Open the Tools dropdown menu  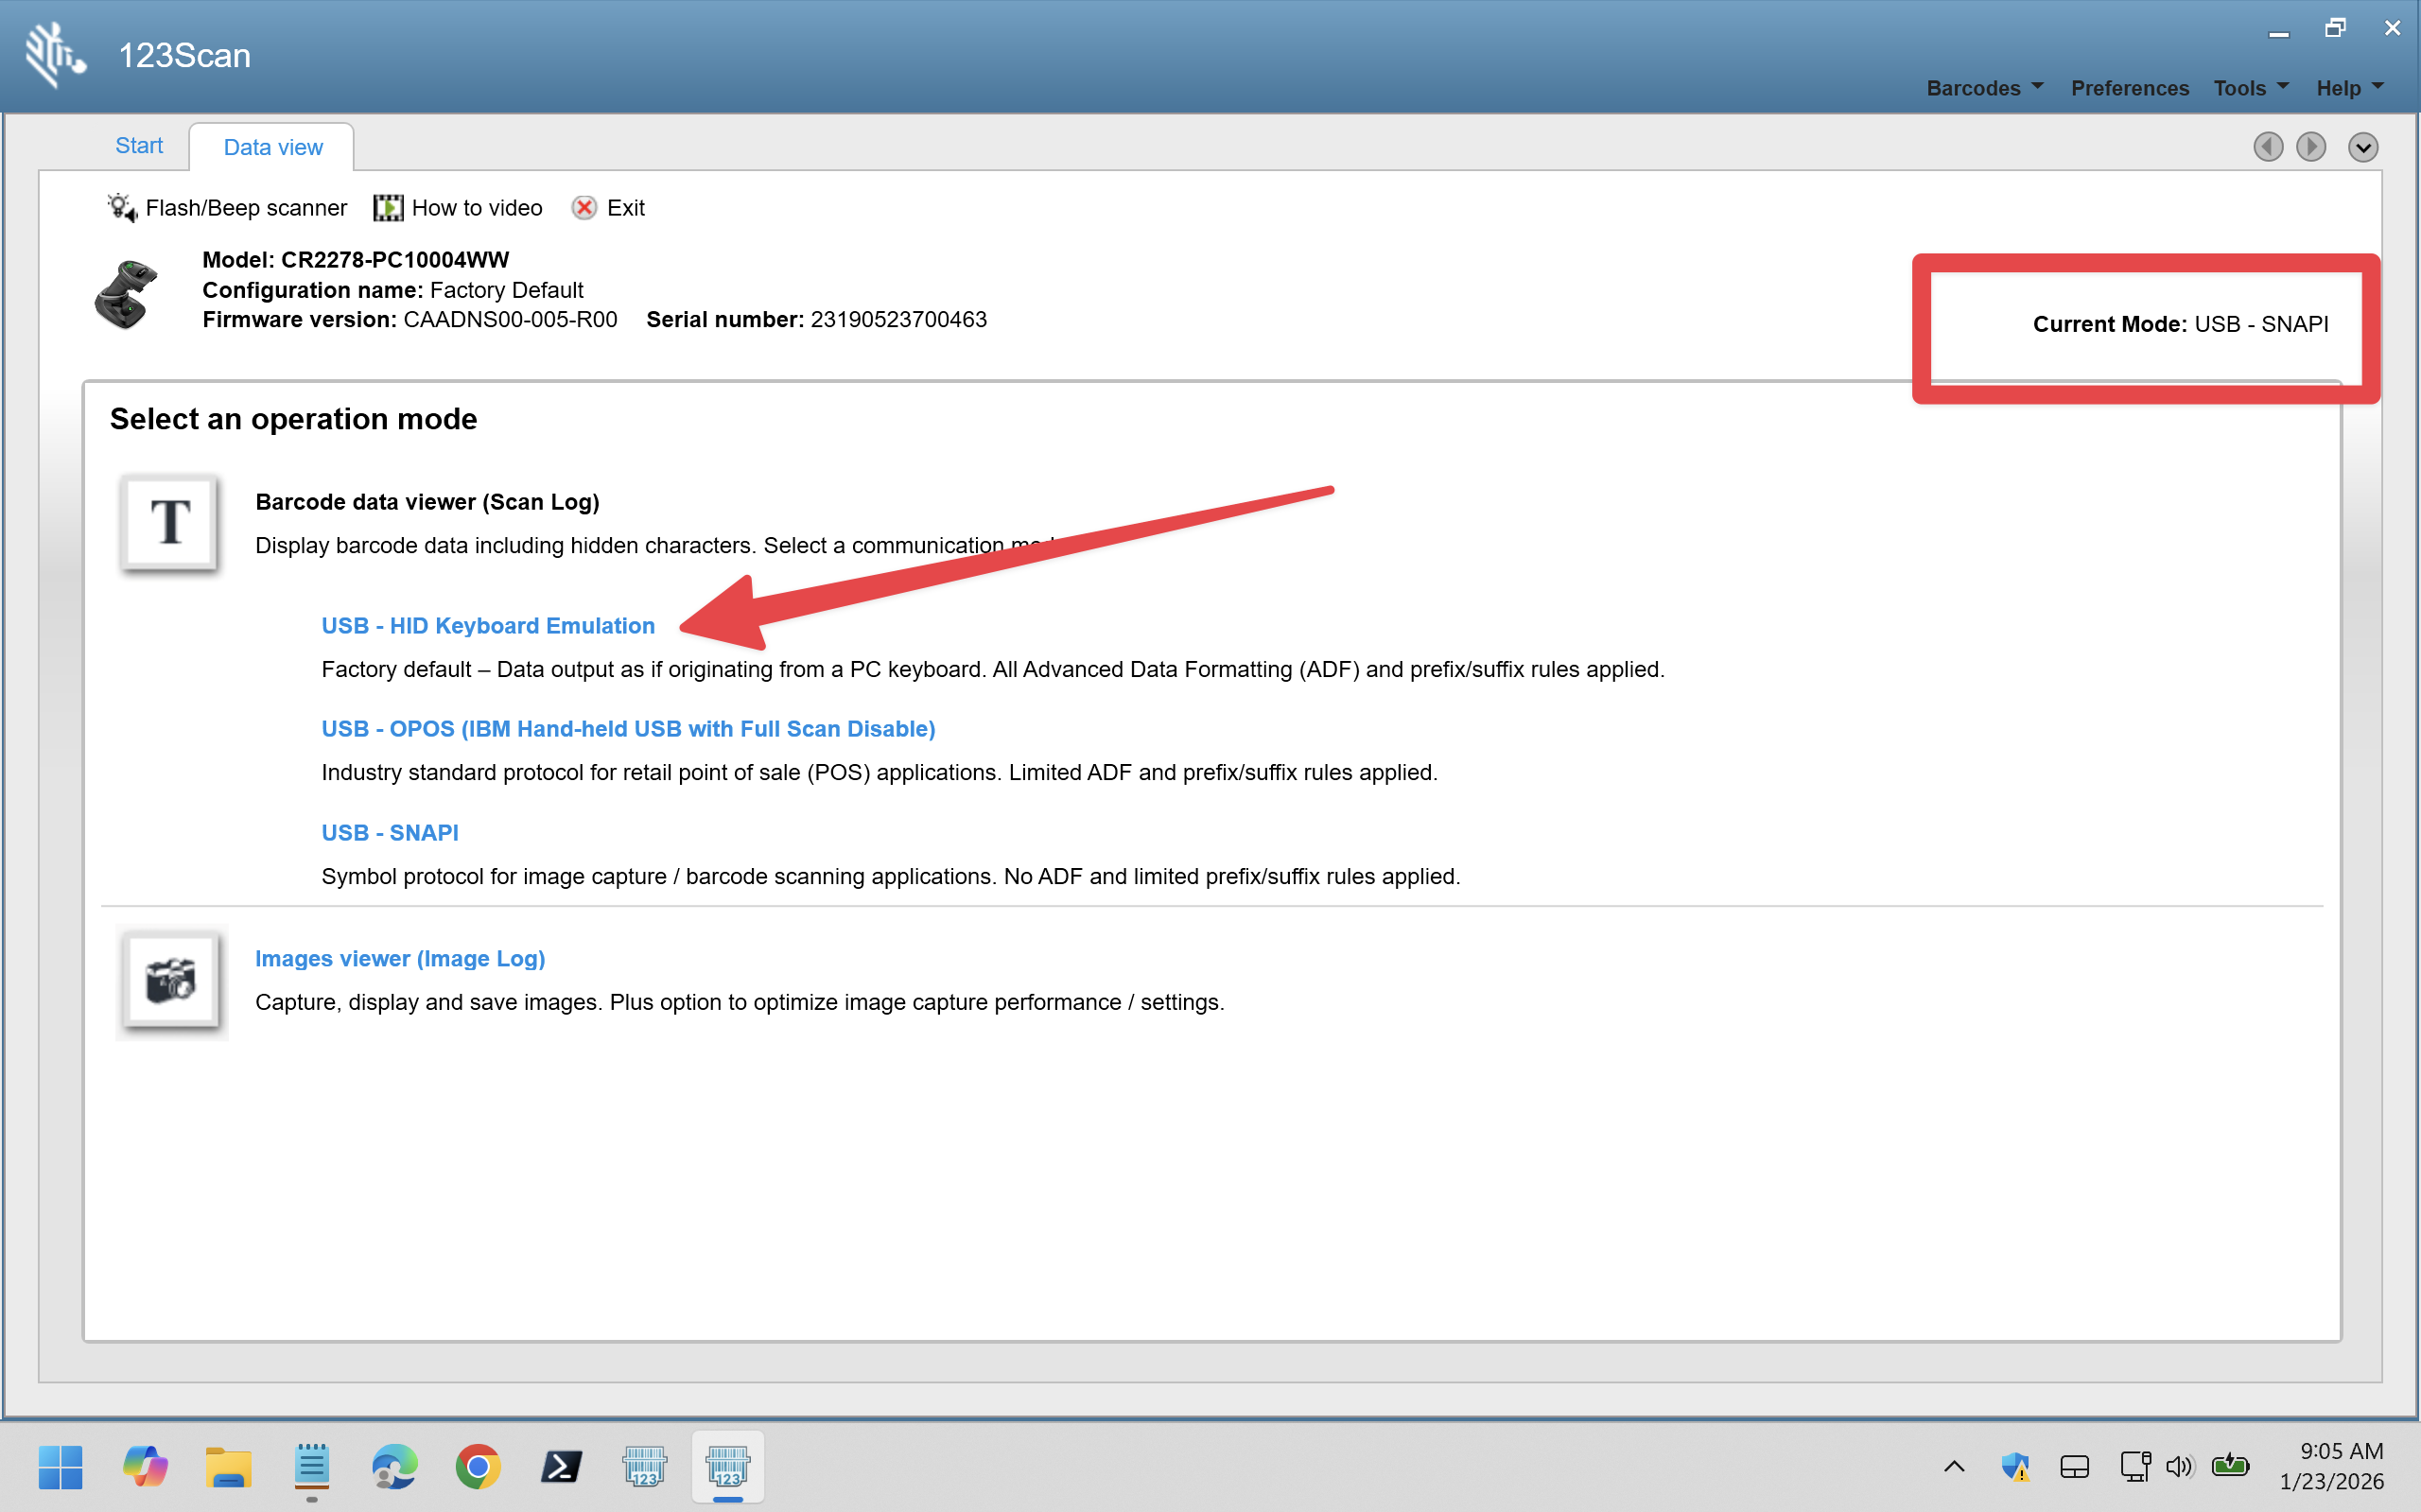(2250, 88)
